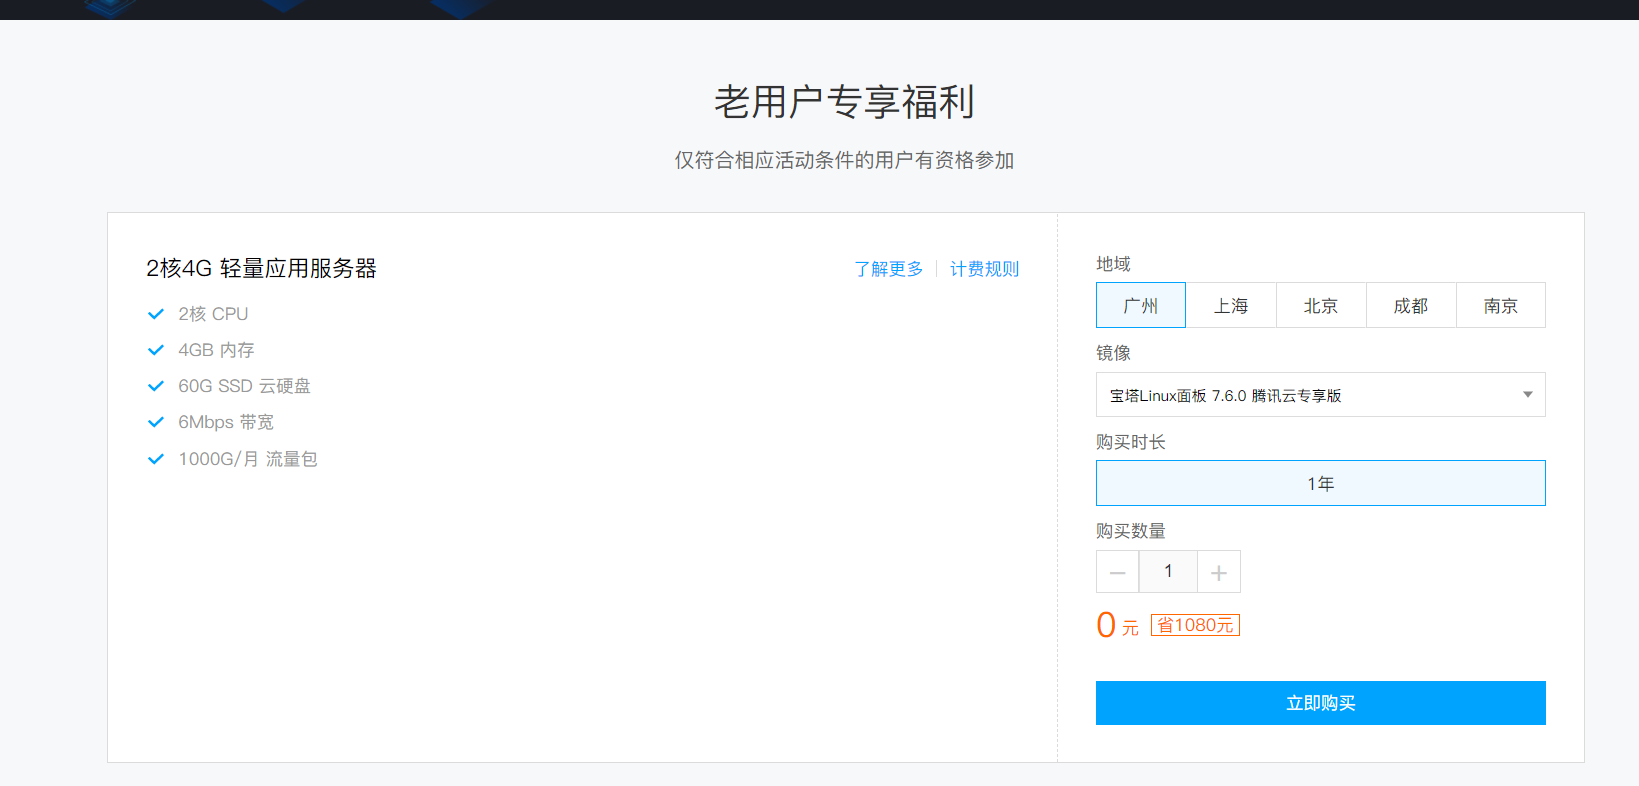Click the 0 元 price text
The image size is (1639, 786).
click(1117, 625)
